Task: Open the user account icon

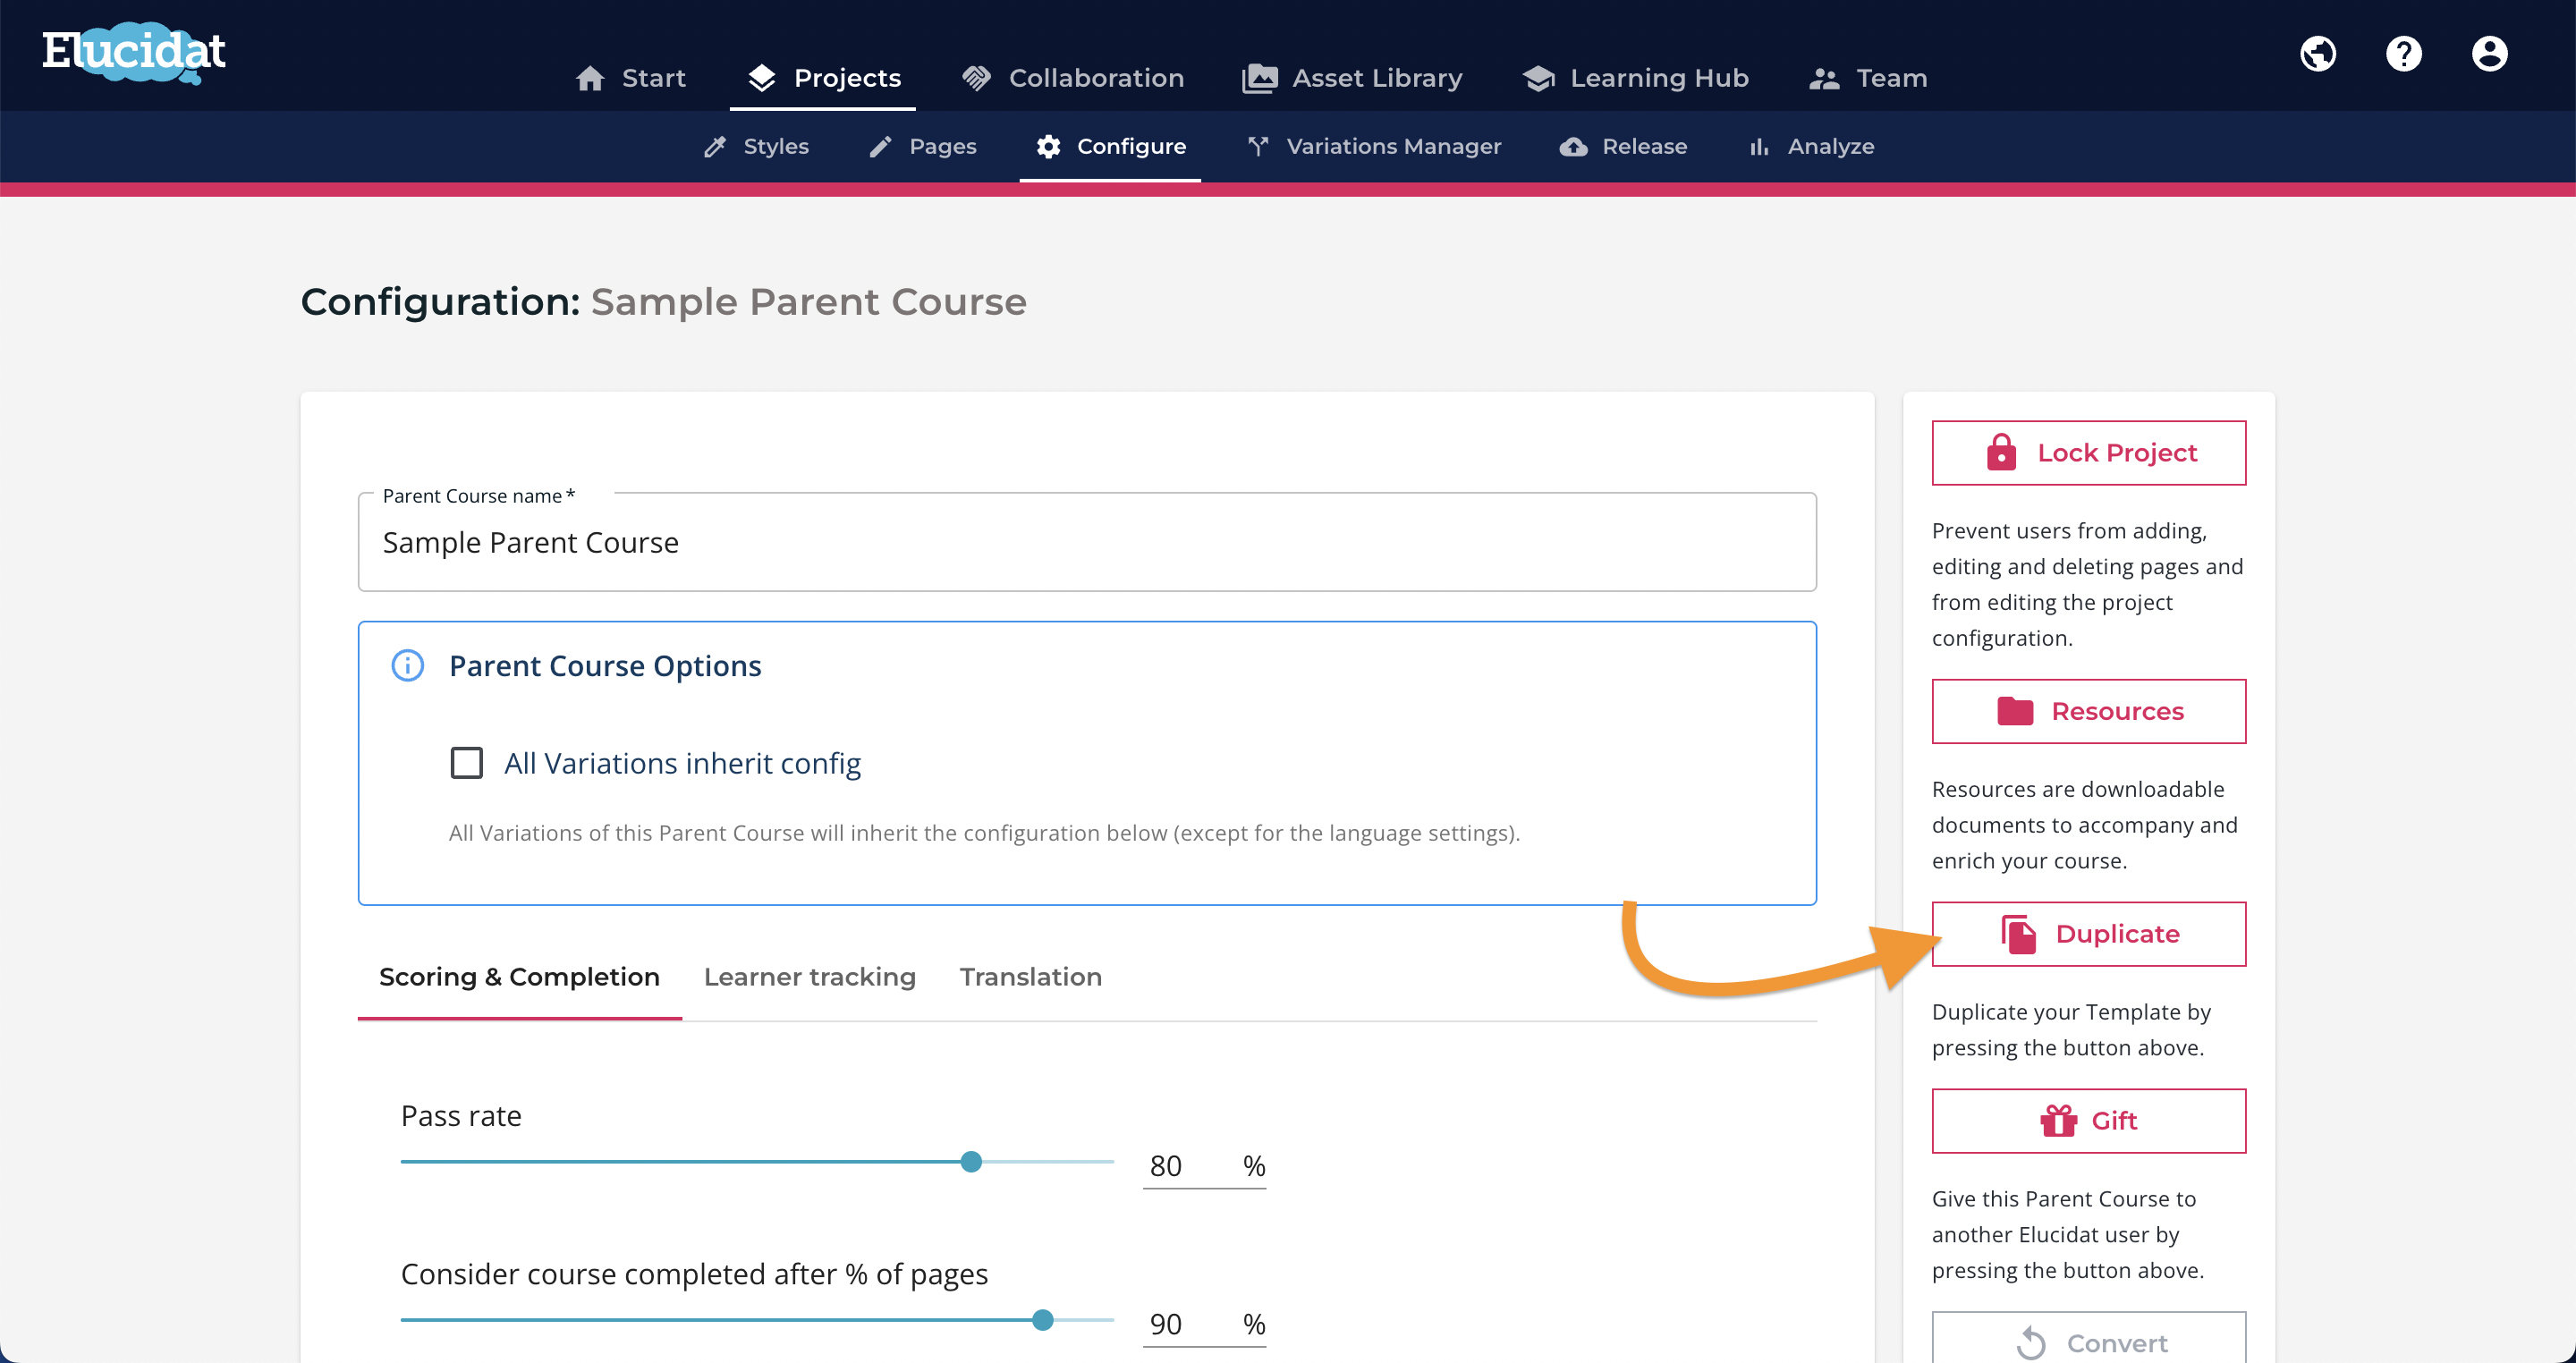Action: tap(2489, 53)
